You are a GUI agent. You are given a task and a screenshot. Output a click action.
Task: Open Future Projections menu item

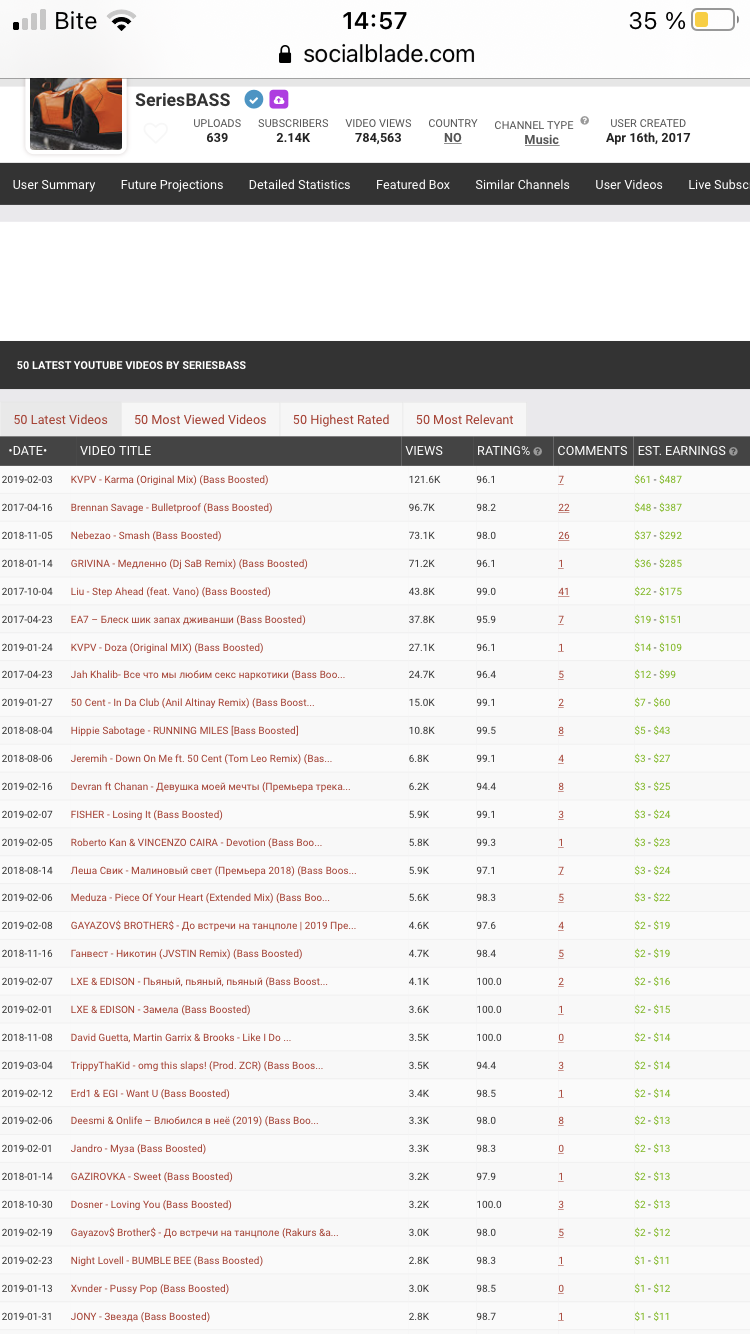(172, 185)
